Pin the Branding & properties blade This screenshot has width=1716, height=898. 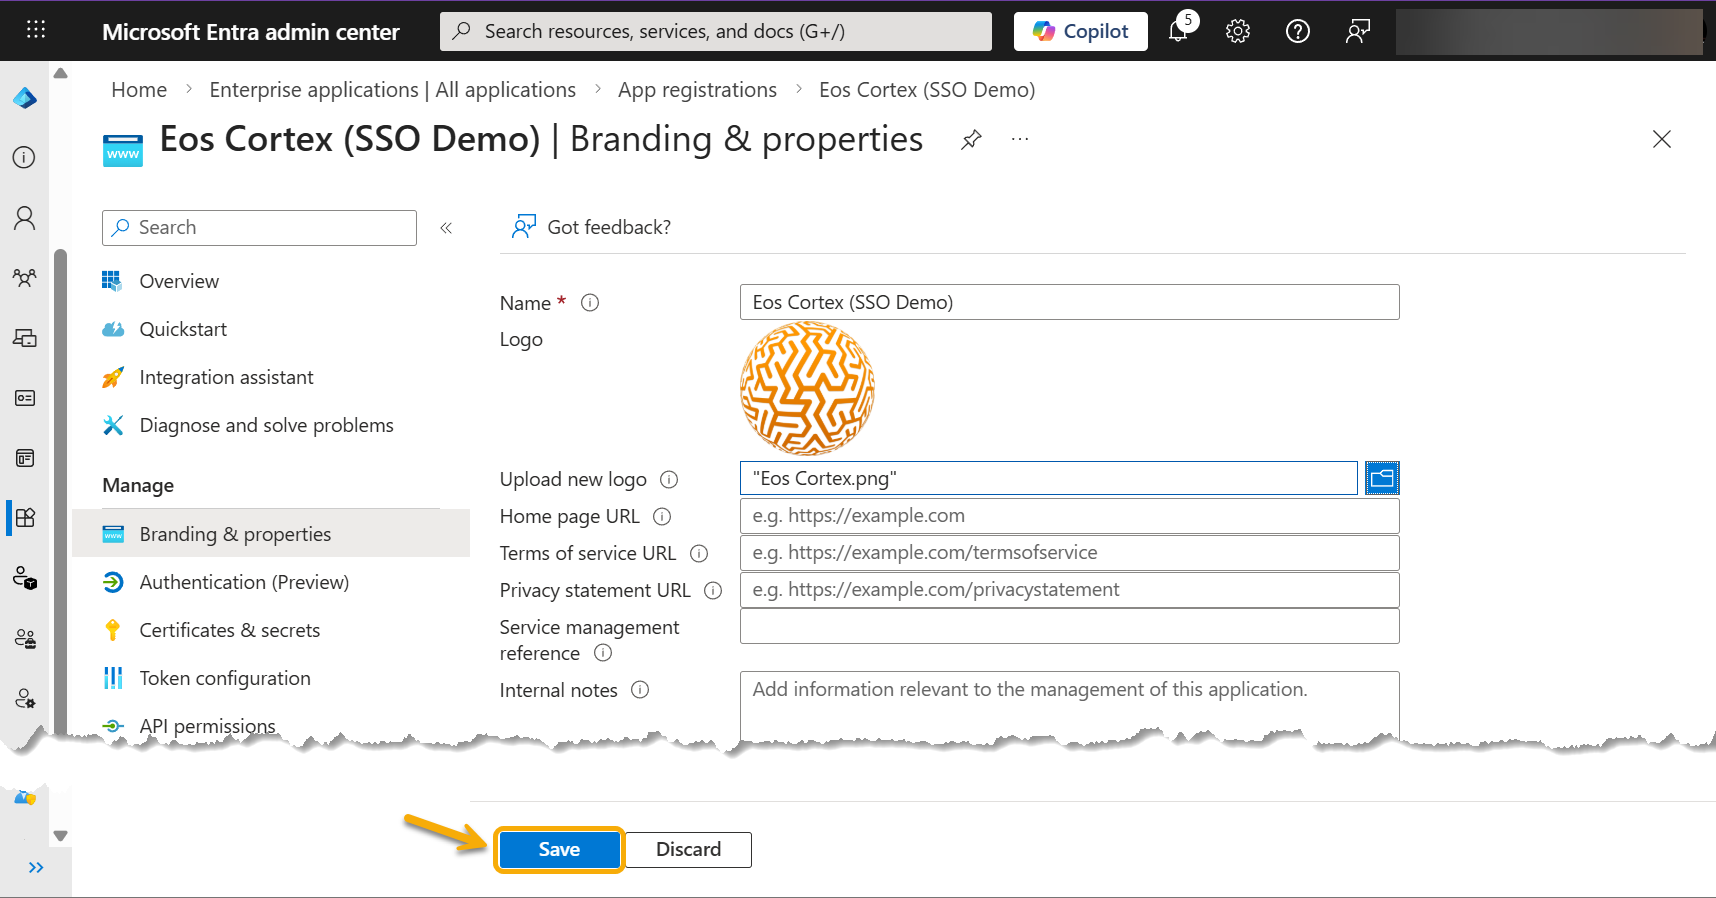coord(971,140)
